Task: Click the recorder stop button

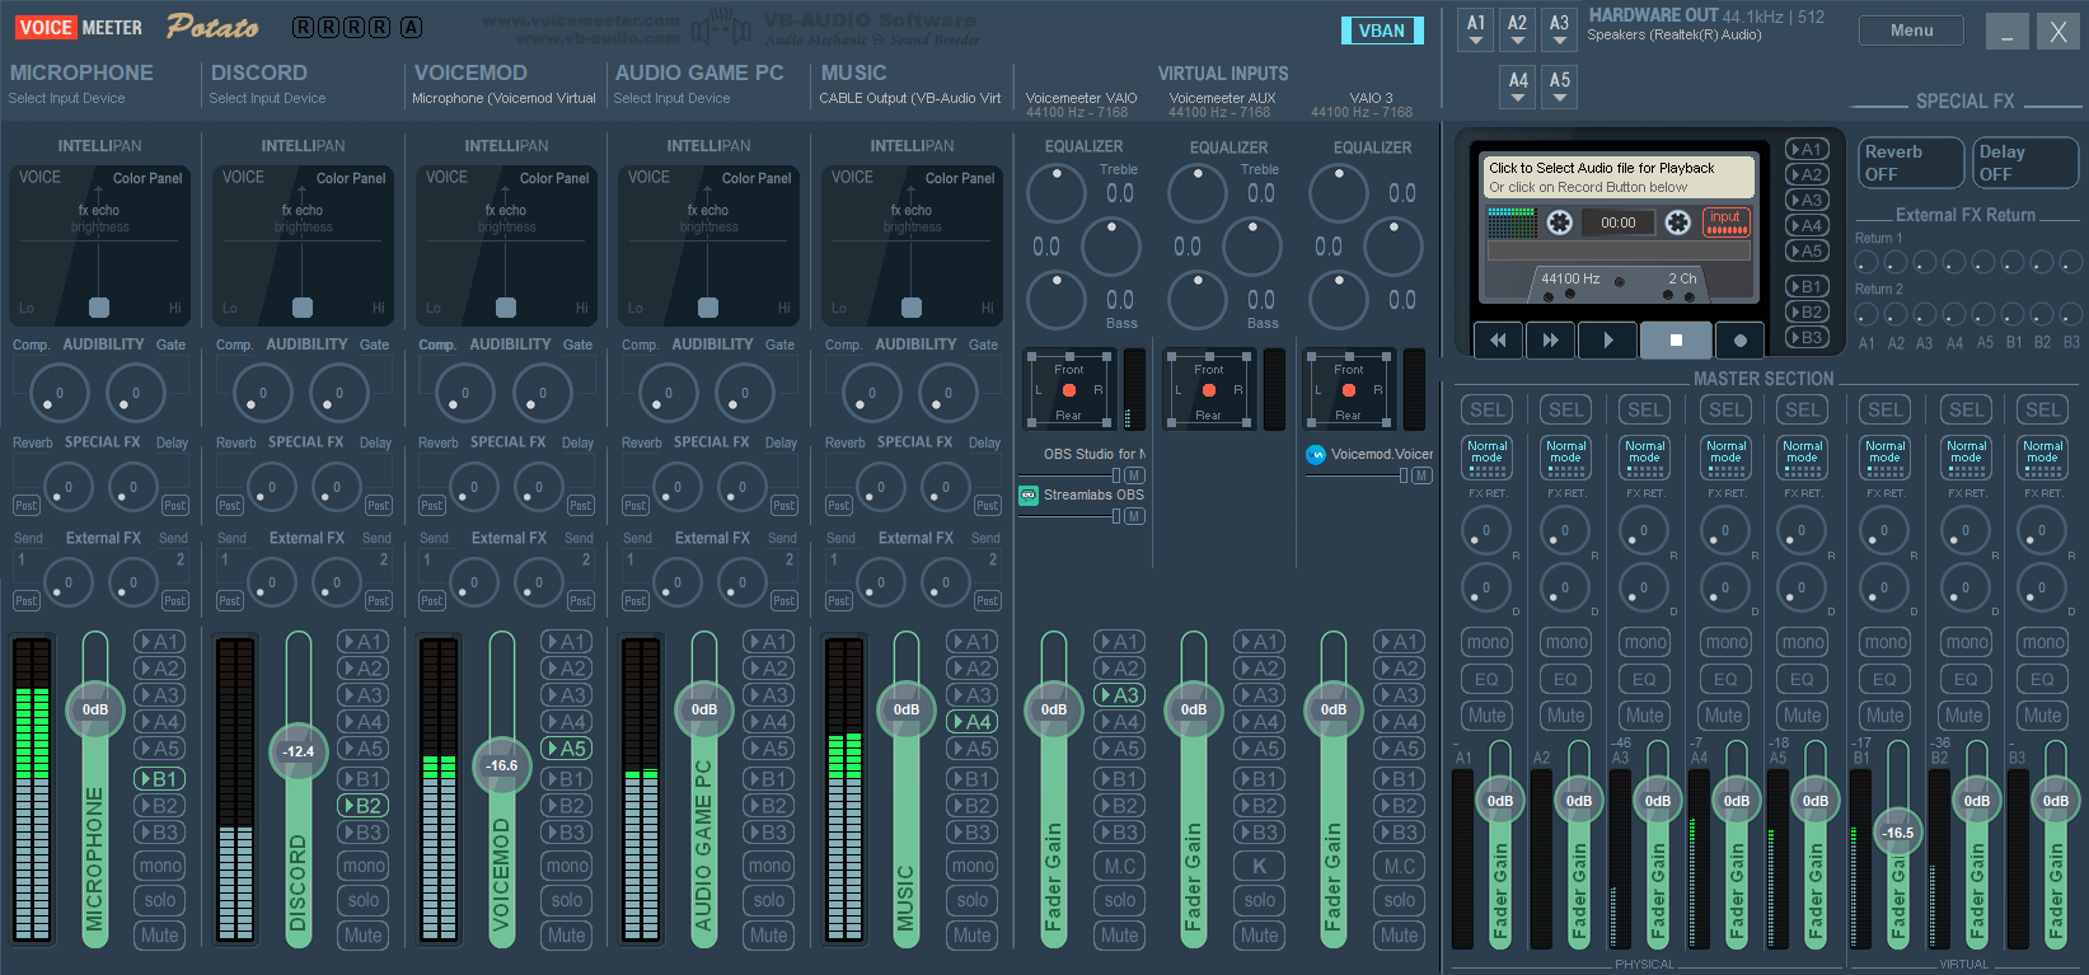Action: 1676,340
